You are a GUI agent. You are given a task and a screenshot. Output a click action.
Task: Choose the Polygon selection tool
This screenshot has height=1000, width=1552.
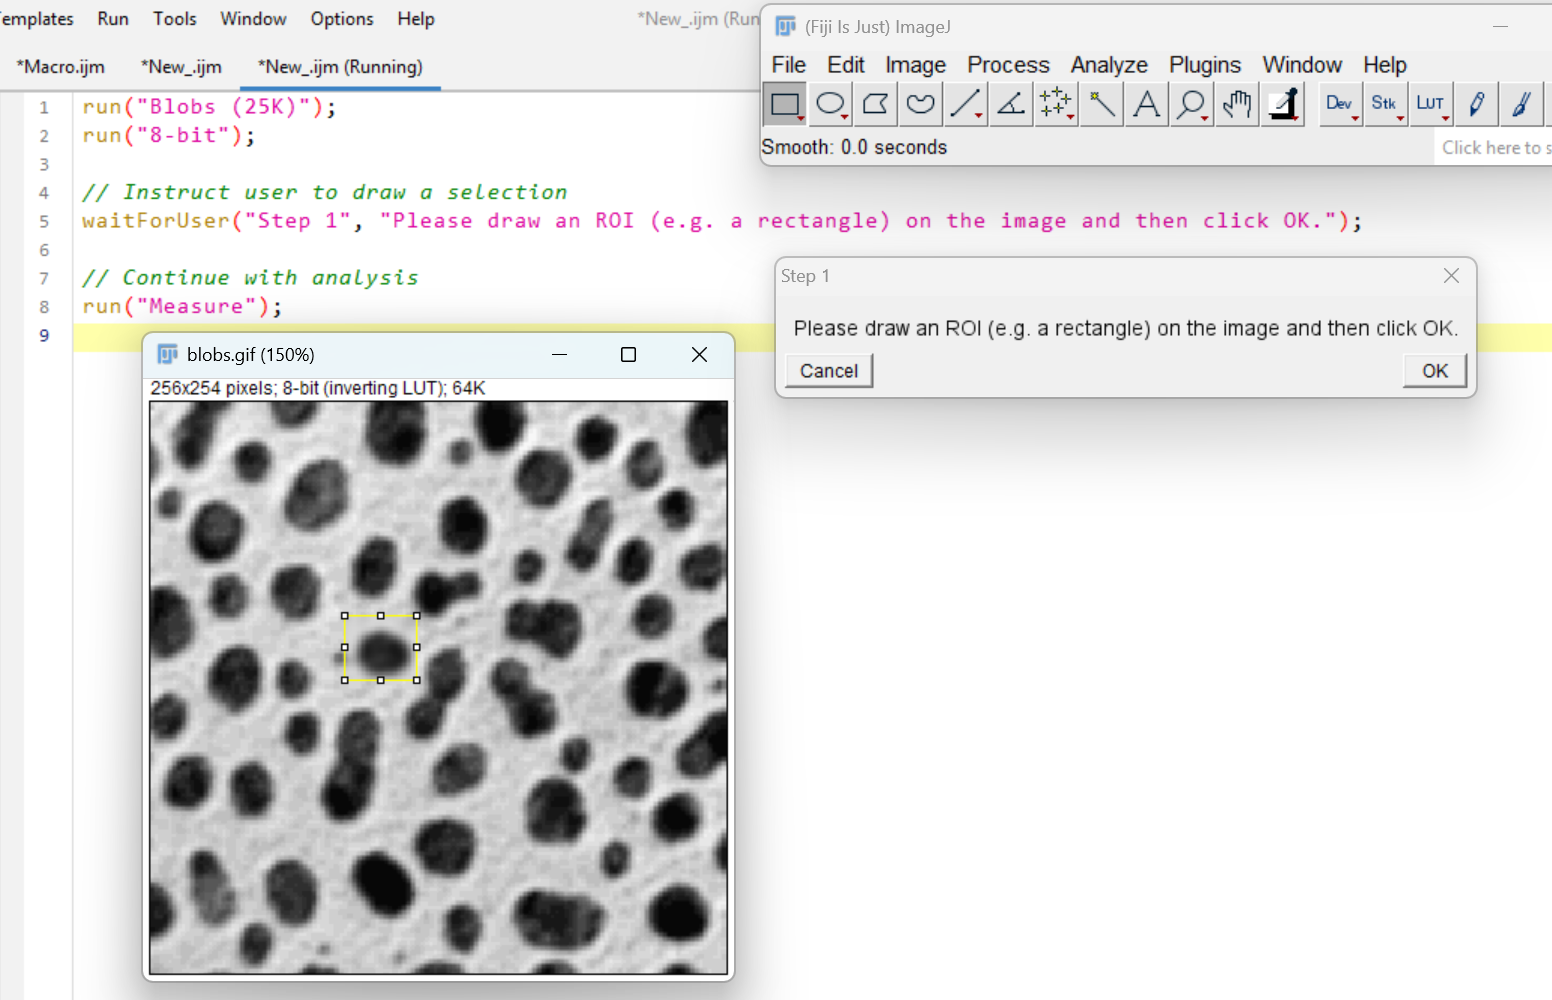click(x=876, y=104)
